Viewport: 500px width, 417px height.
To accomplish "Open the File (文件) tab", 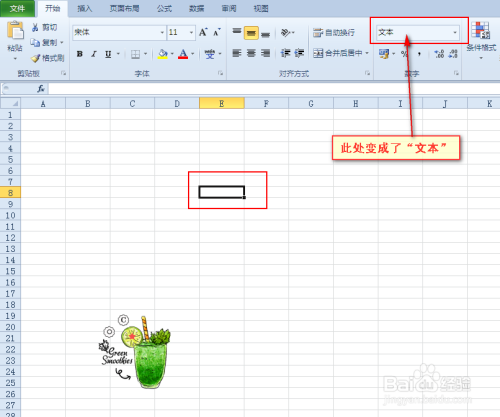I will [x=17, y=8].
